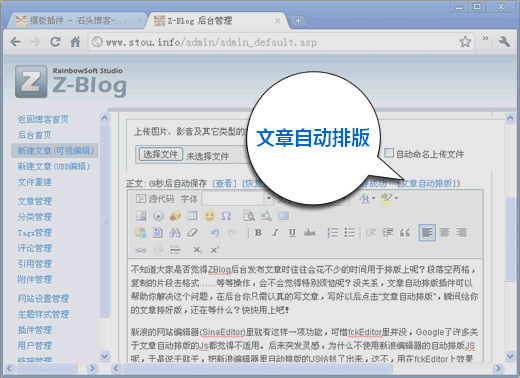This screenshot has width=520, height=378.
Task: Open find (binoculars) tool
Action: [175, 232]
